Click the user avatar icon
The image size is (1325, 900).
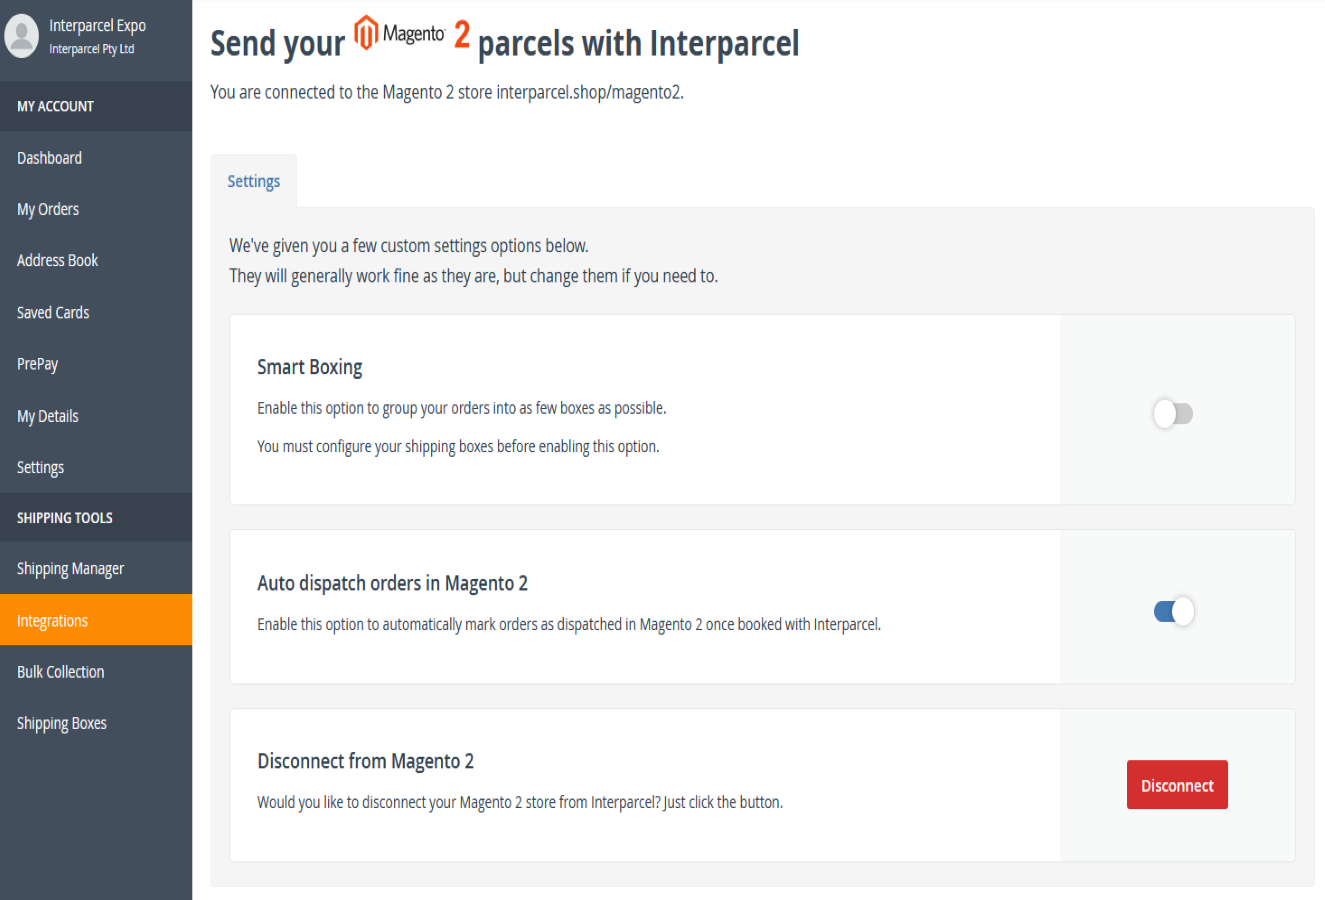pyautogui.click(x=21, y=36)
